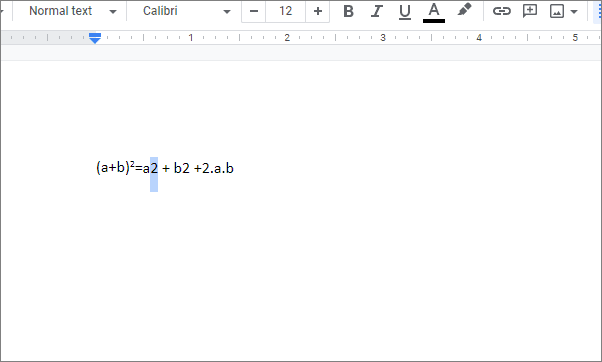602x362 pixels.
Task: Place cursor in the b2 term
Action: 182,168
